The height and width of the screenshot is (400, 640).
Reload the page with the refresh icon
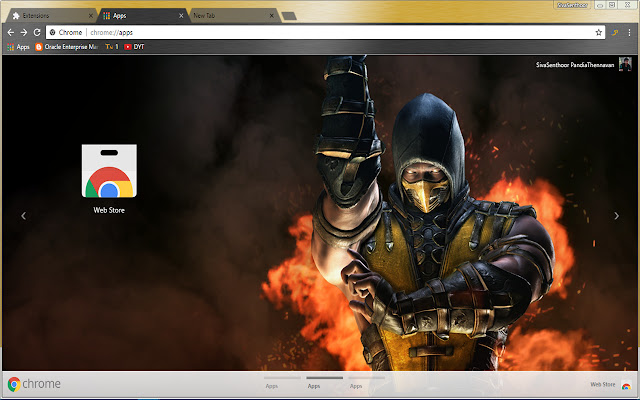coord(37,32)
